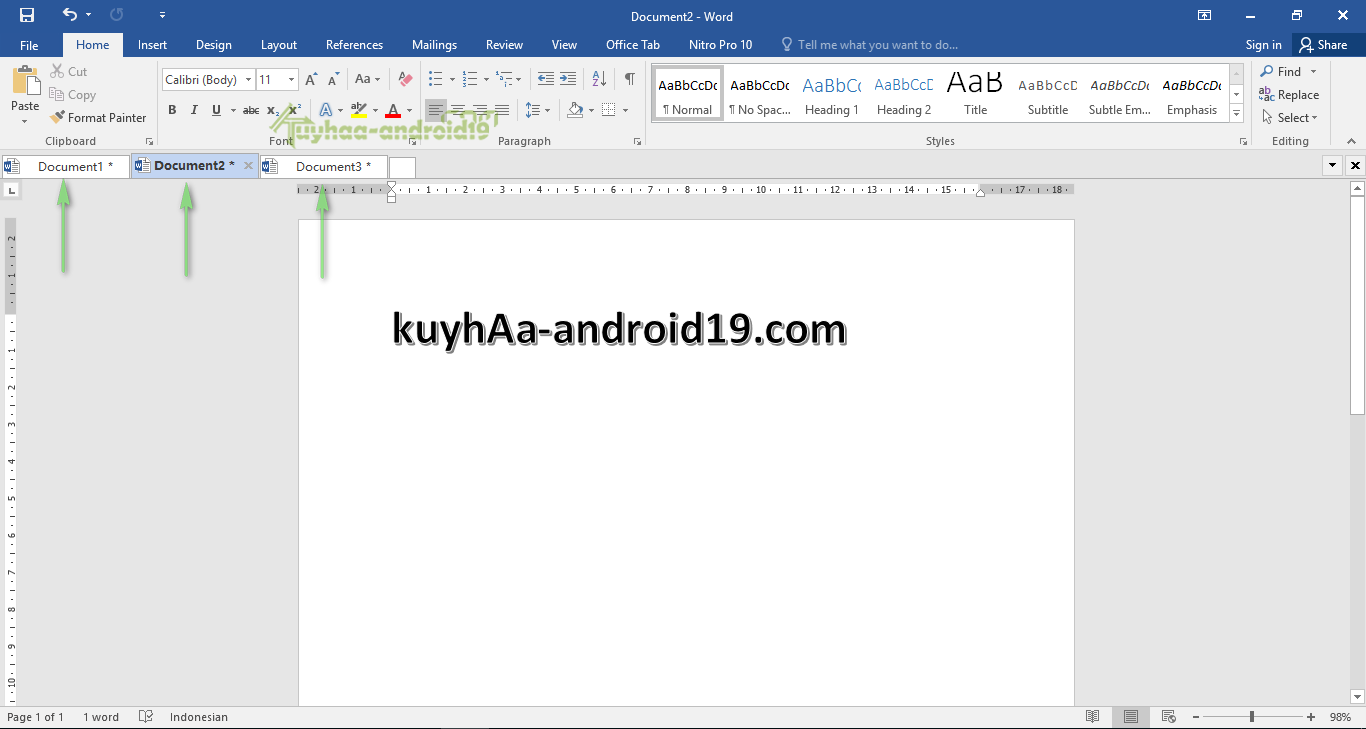The width and height of the screenshot is (1366, 729).
Task: Expand the Styles gallery More button
Action: pos(1237,113)
